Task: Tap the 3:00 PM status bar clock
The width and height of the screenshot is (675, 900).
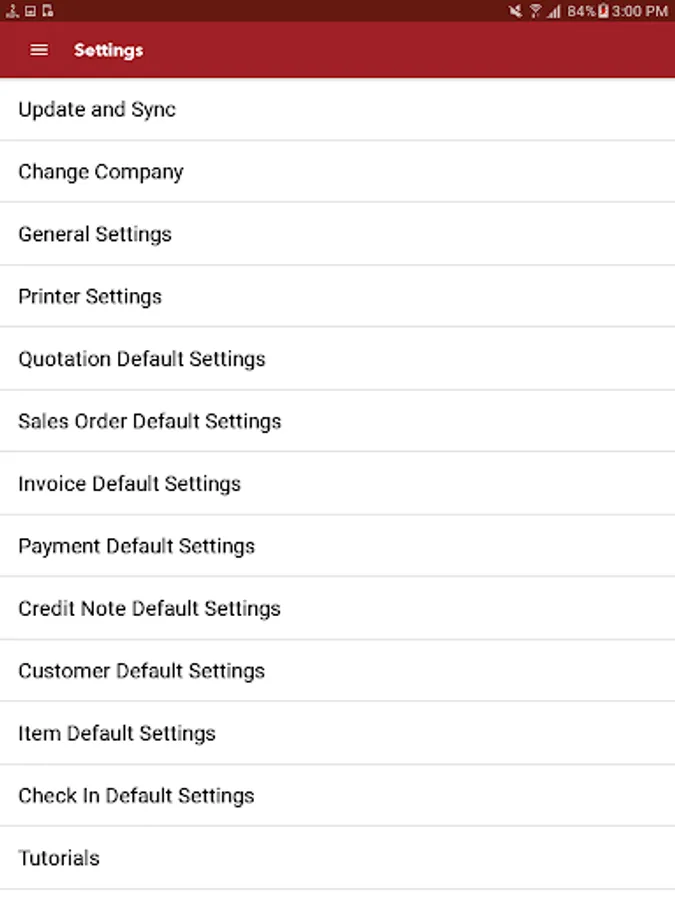Action: pyautogui.click(x=641, y=11)
